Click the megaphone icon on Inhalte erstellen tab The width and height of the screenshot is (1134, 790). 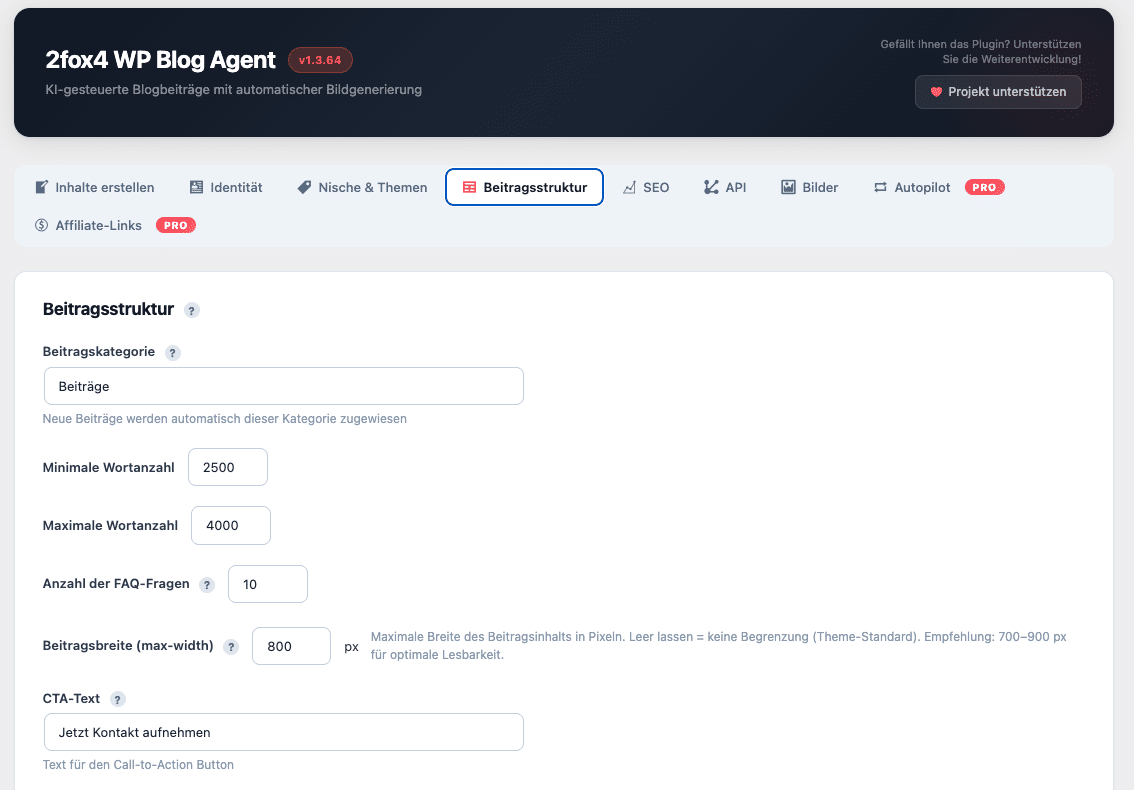pos(43,186)
